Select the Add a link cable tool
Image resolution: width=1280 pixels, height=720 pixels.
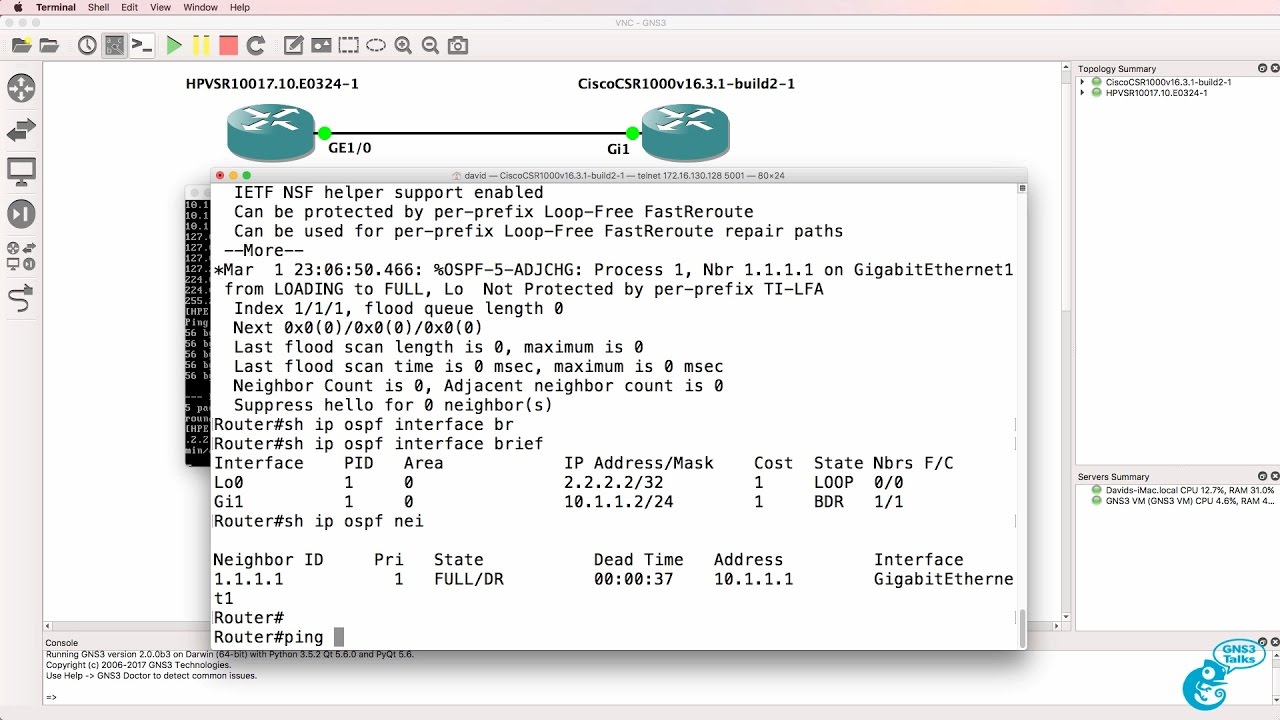21,298
